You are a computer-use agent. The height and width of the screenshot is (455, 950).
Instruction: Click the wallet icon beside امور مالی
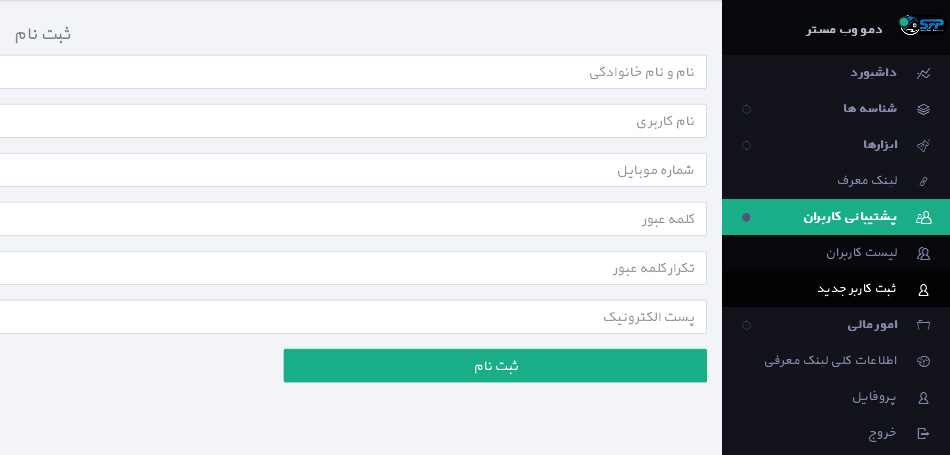coord(923,325)
